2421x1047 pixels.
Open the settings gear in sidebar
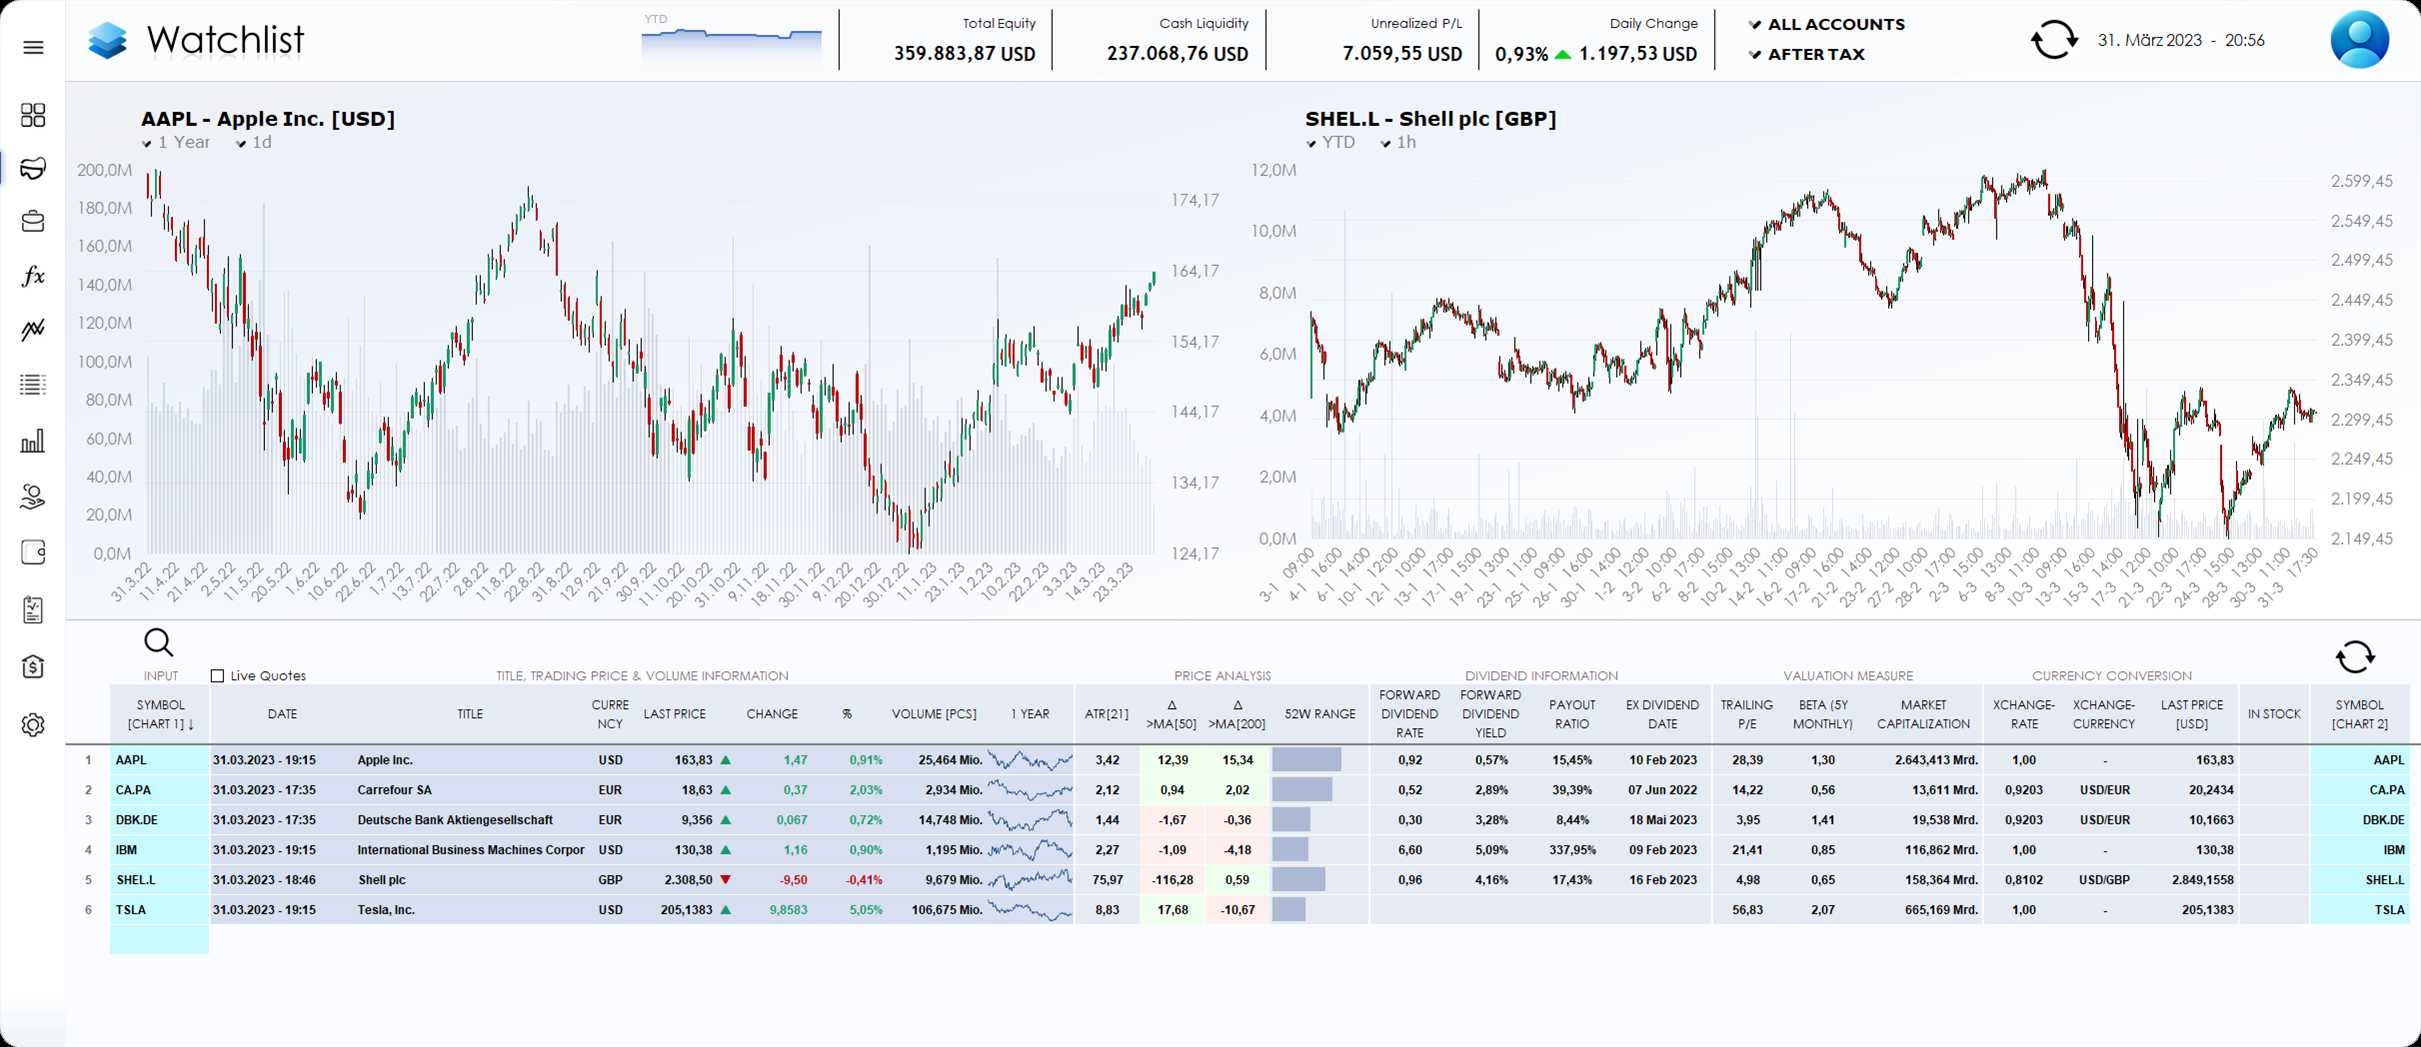pyautogui.click(x=33, y=725)
